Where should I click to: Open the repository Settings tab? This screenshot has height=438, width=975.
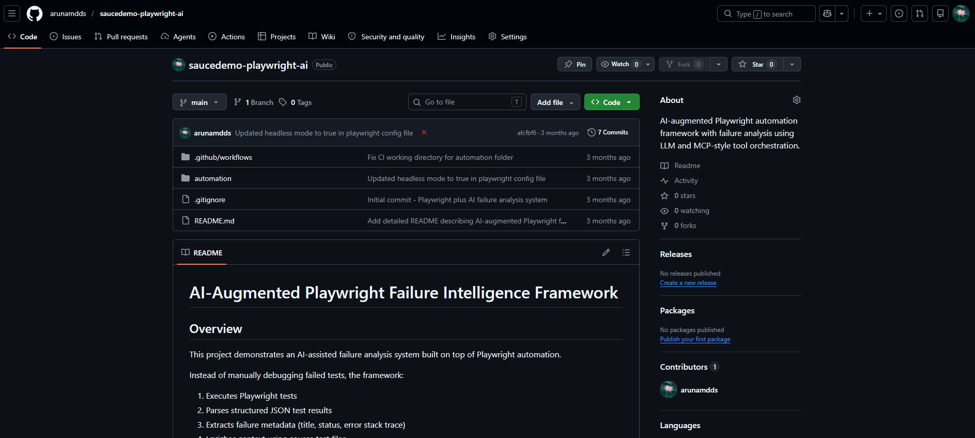click(507, 37)
